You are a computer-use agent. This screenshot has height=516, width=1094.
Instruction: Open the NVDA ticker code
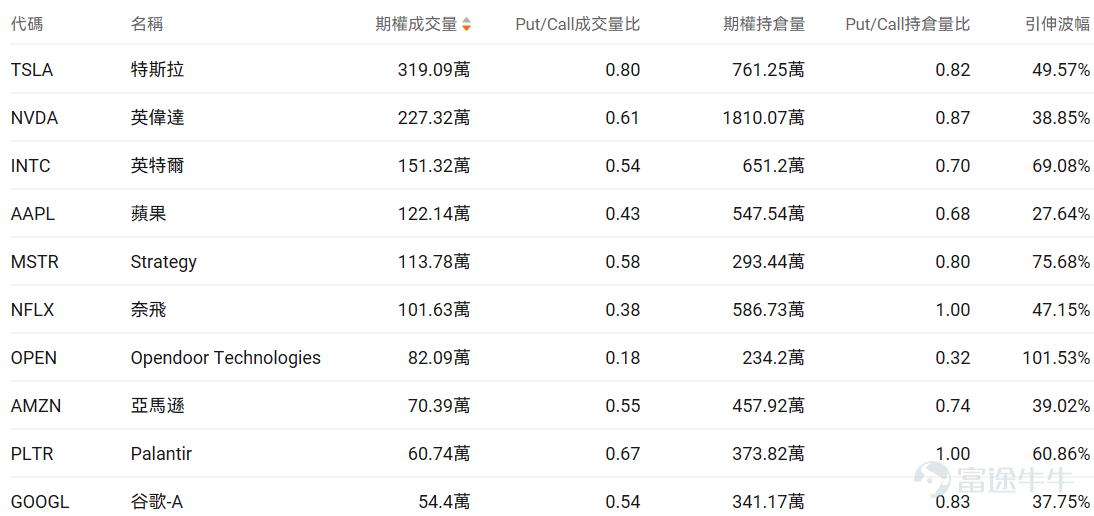click(34, 118)
